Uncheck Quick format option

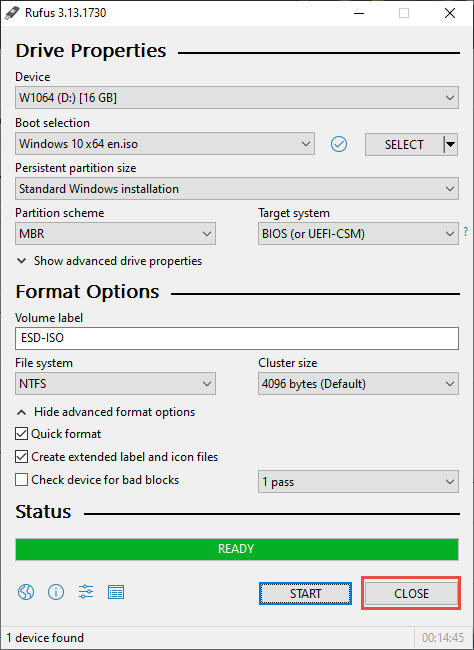click(x=21, y=434)
